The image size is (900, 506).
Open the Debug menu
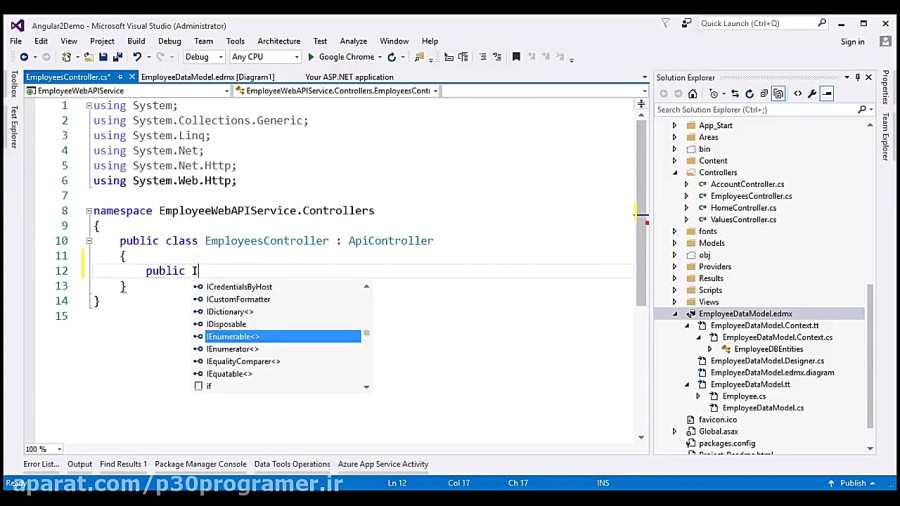[169, 41]
